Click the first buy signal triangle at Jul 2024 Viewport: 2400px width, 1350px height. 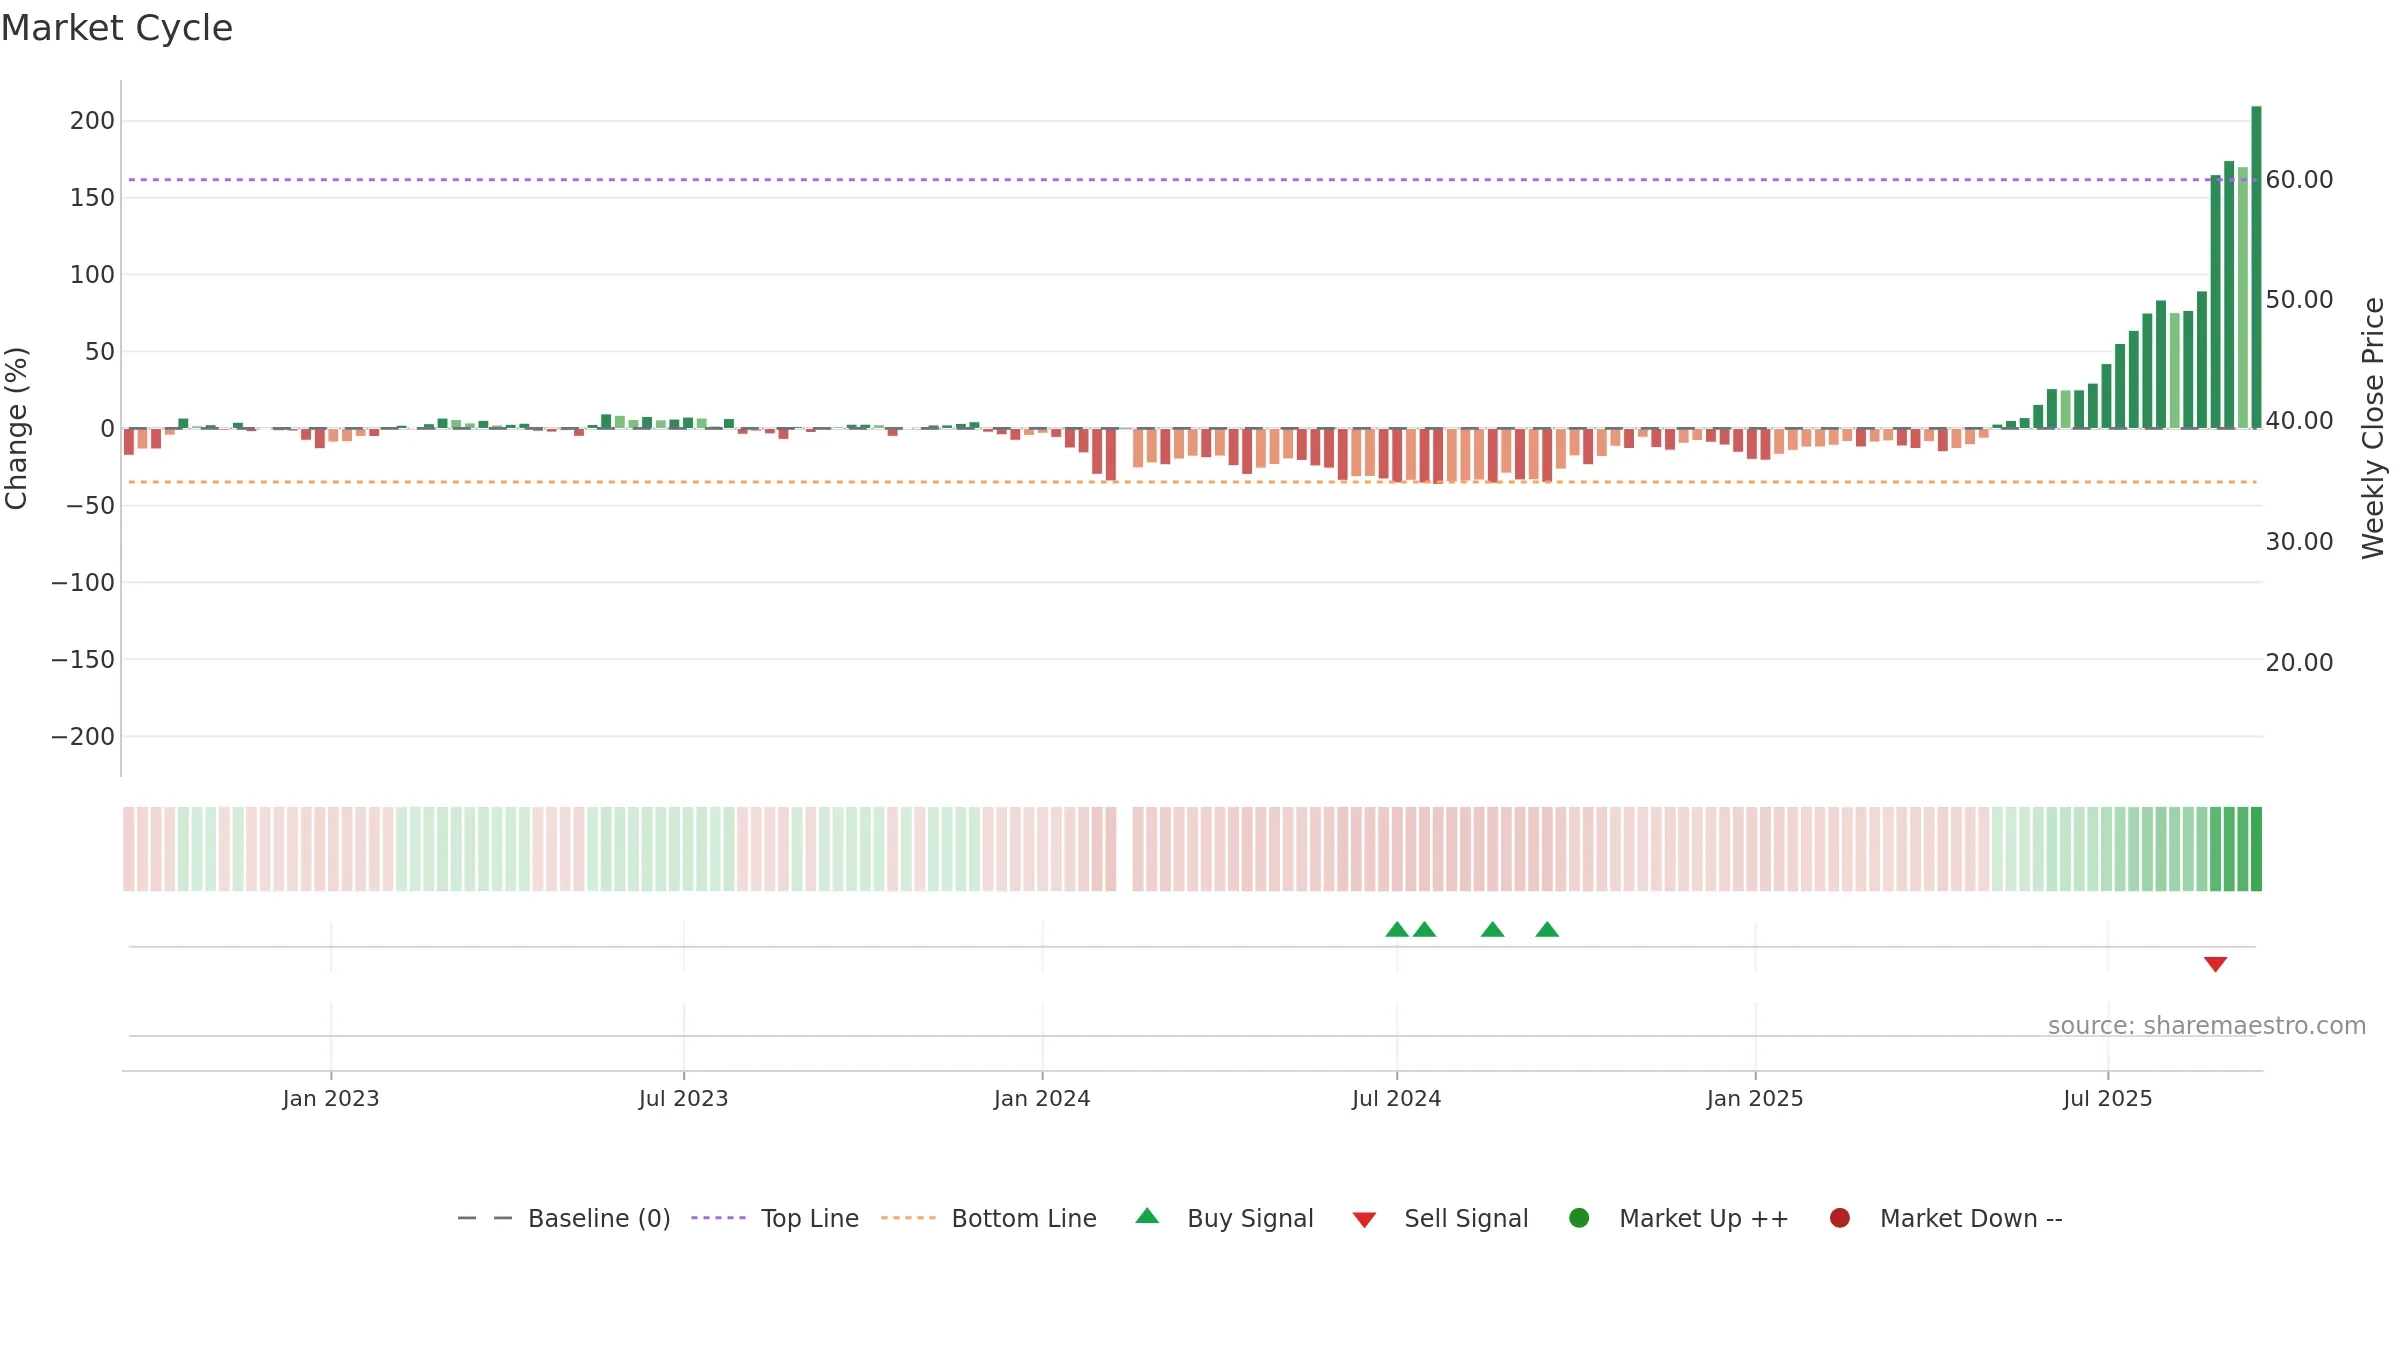pyautogui.click(x=1397, y=930)
